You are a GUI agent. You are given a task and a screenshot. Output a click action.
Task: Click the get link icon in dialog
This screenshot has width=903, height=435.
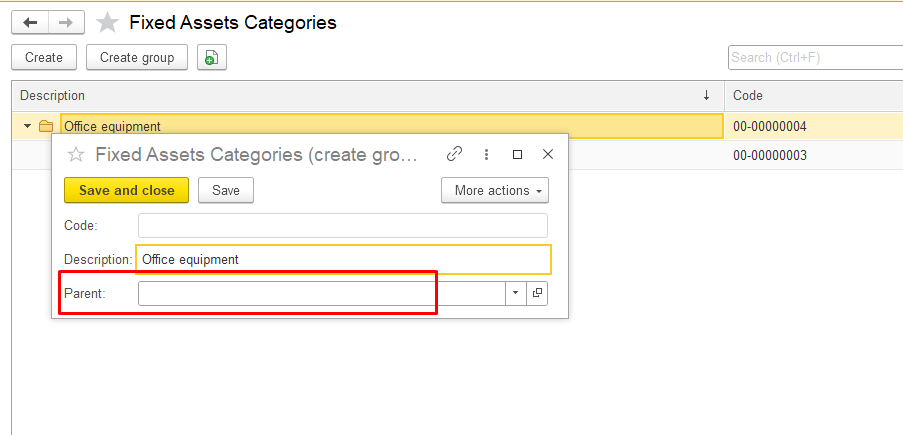click(455, 154)
